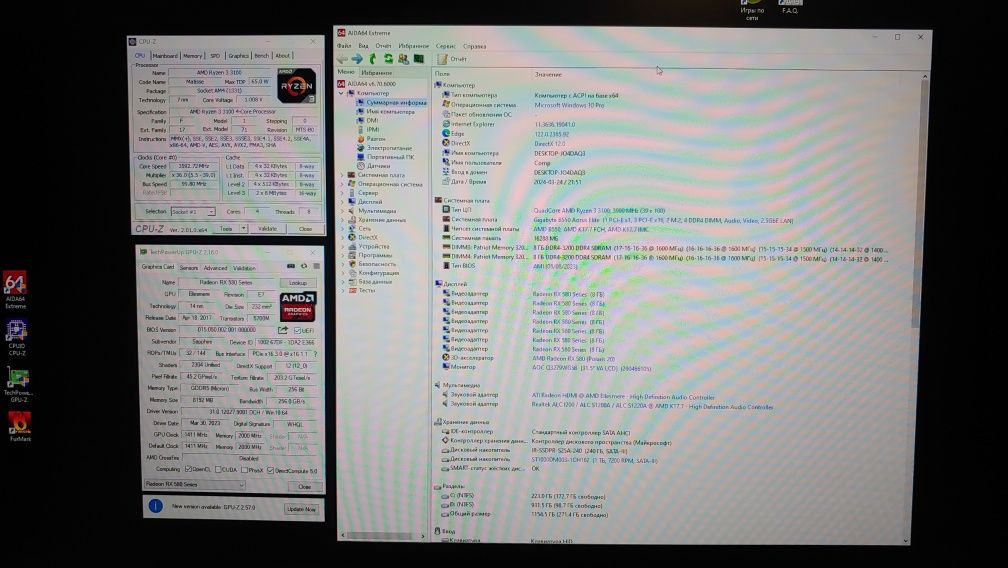
Task: Click the AIDA64 Back arrow toolbar icon
Action: point(343,59)
